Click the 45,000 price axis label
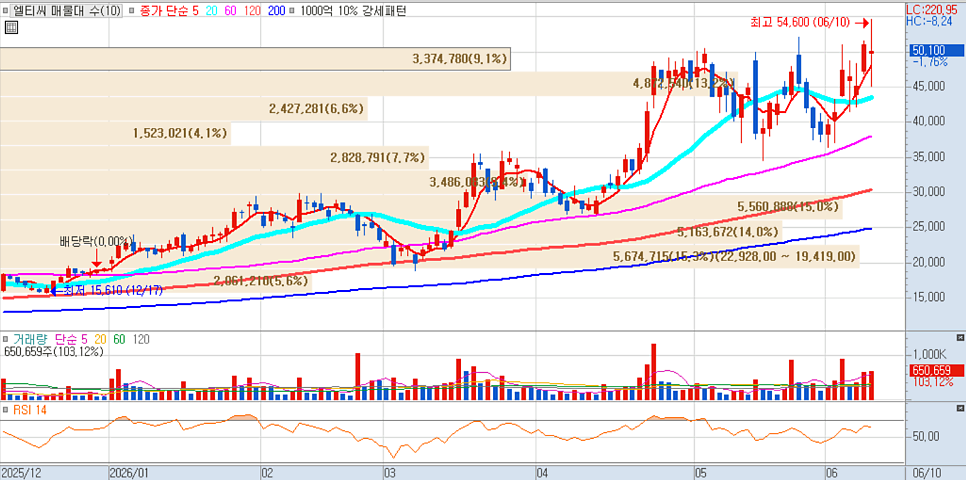 tap(929, 86)
